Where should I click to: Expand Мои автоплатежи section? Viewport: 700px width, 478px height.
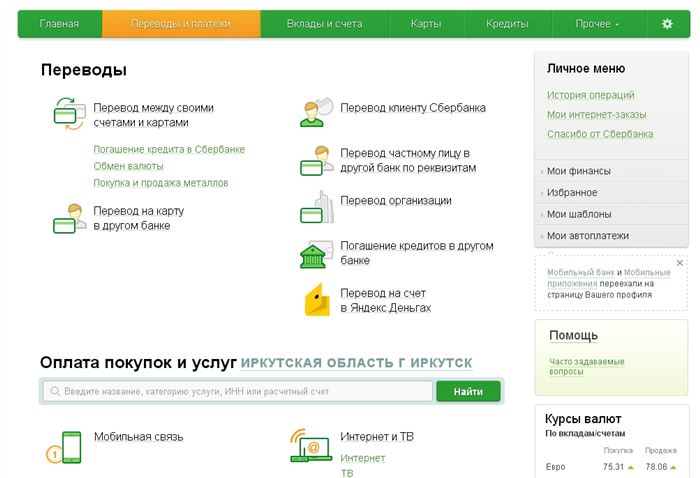[611, 236]
